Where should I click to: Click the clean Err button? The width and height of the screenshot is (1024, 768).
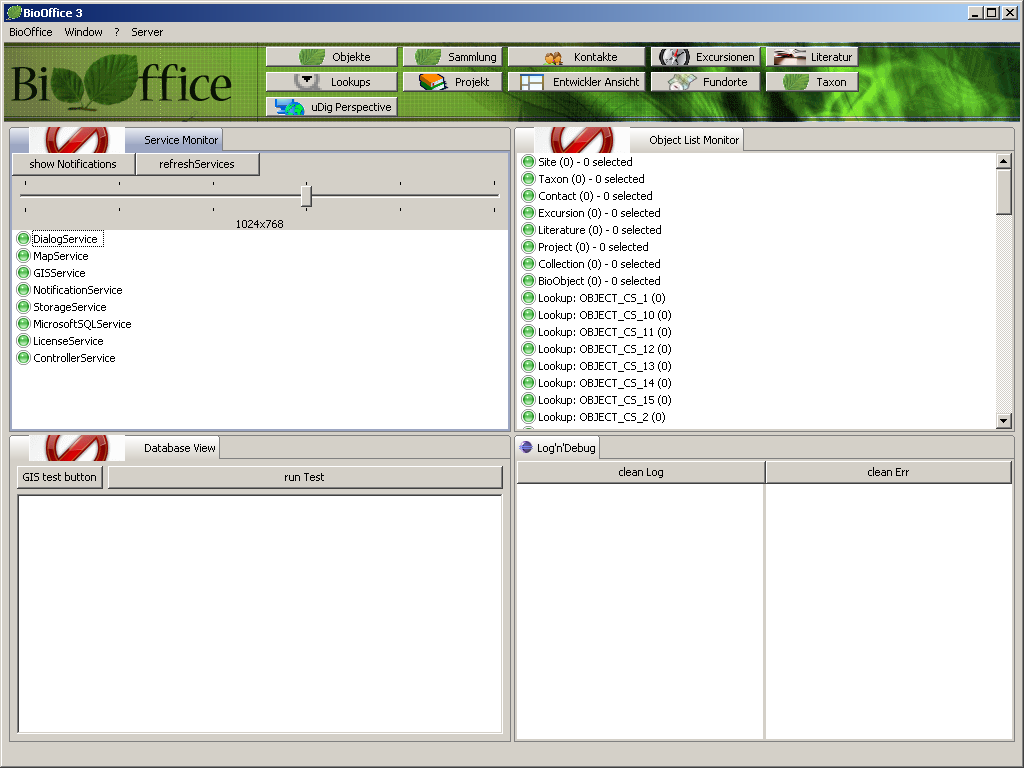[888, 472]
